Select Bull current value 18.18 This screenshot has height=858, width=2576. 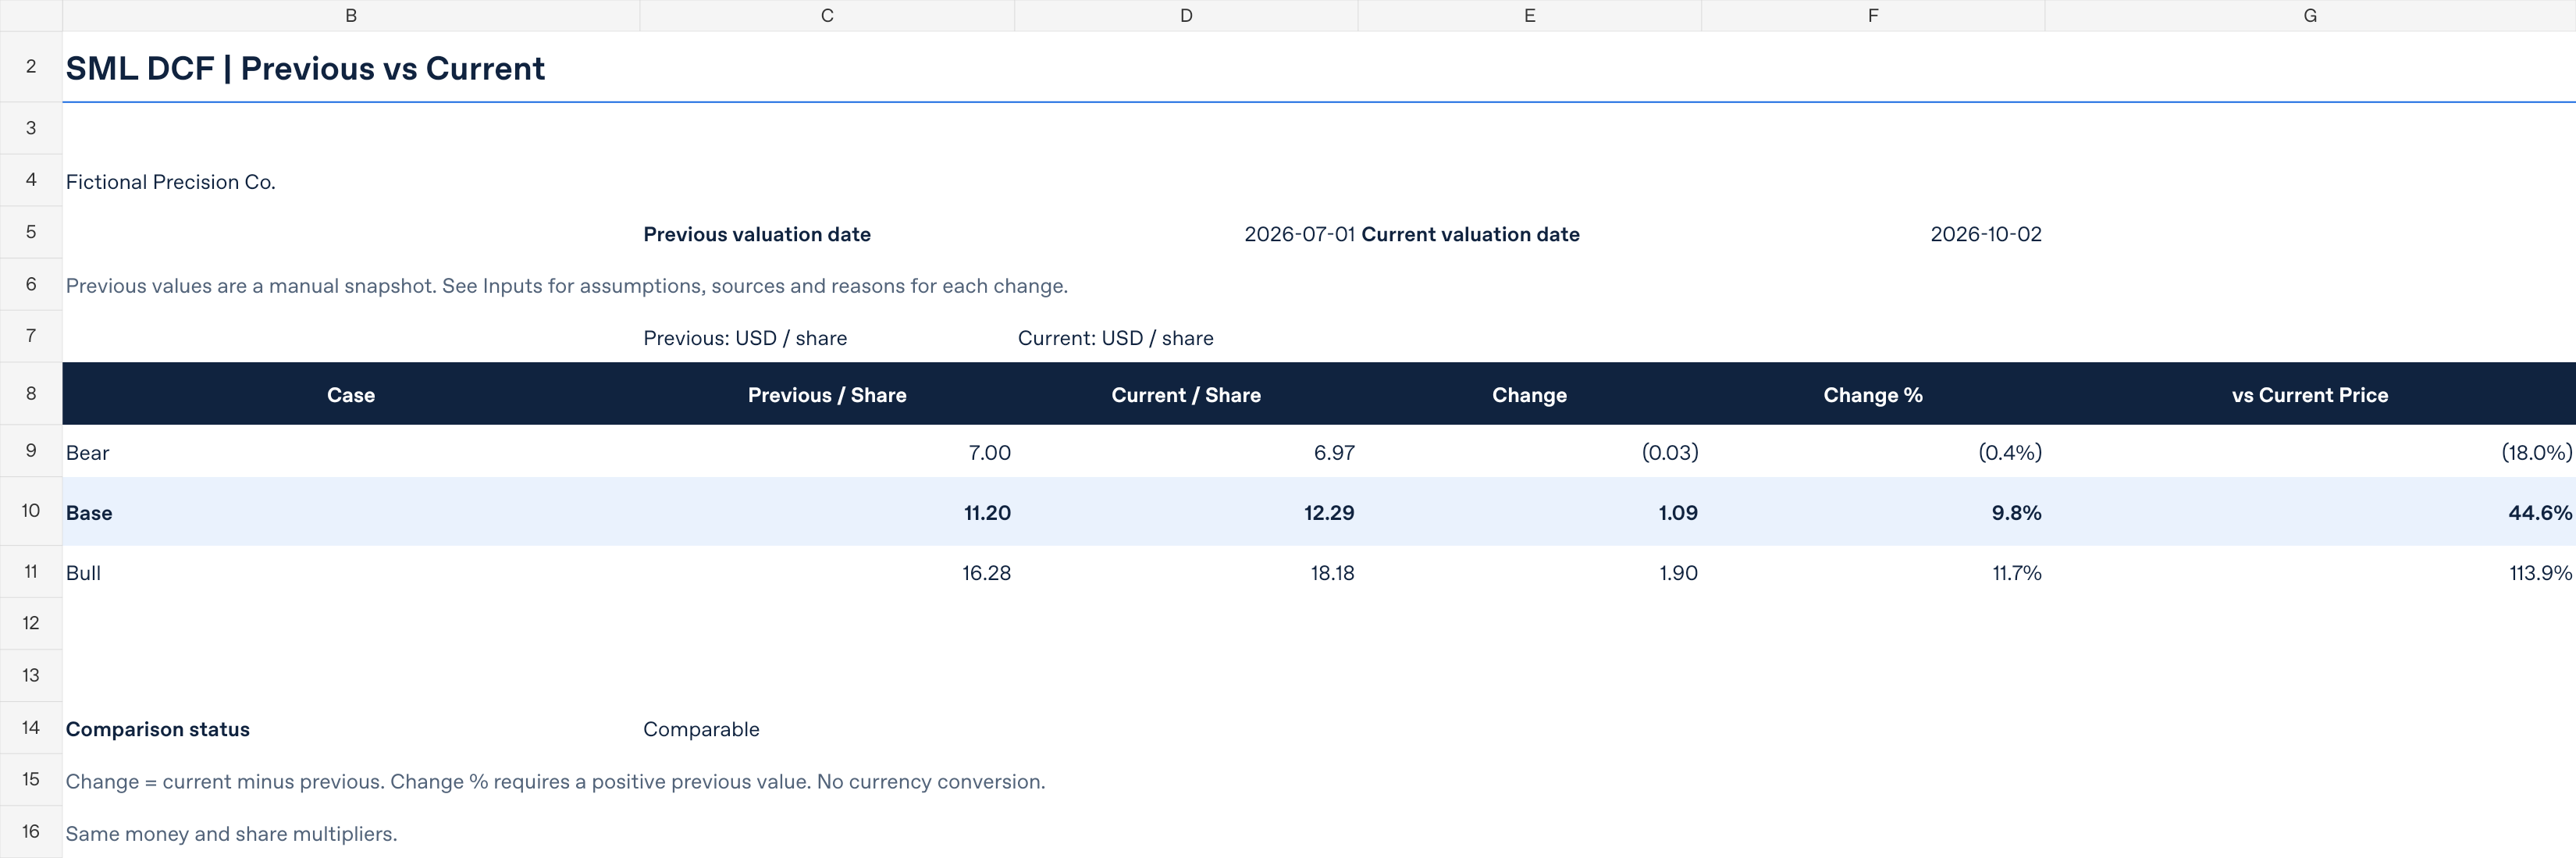[x=1186, y=572]
